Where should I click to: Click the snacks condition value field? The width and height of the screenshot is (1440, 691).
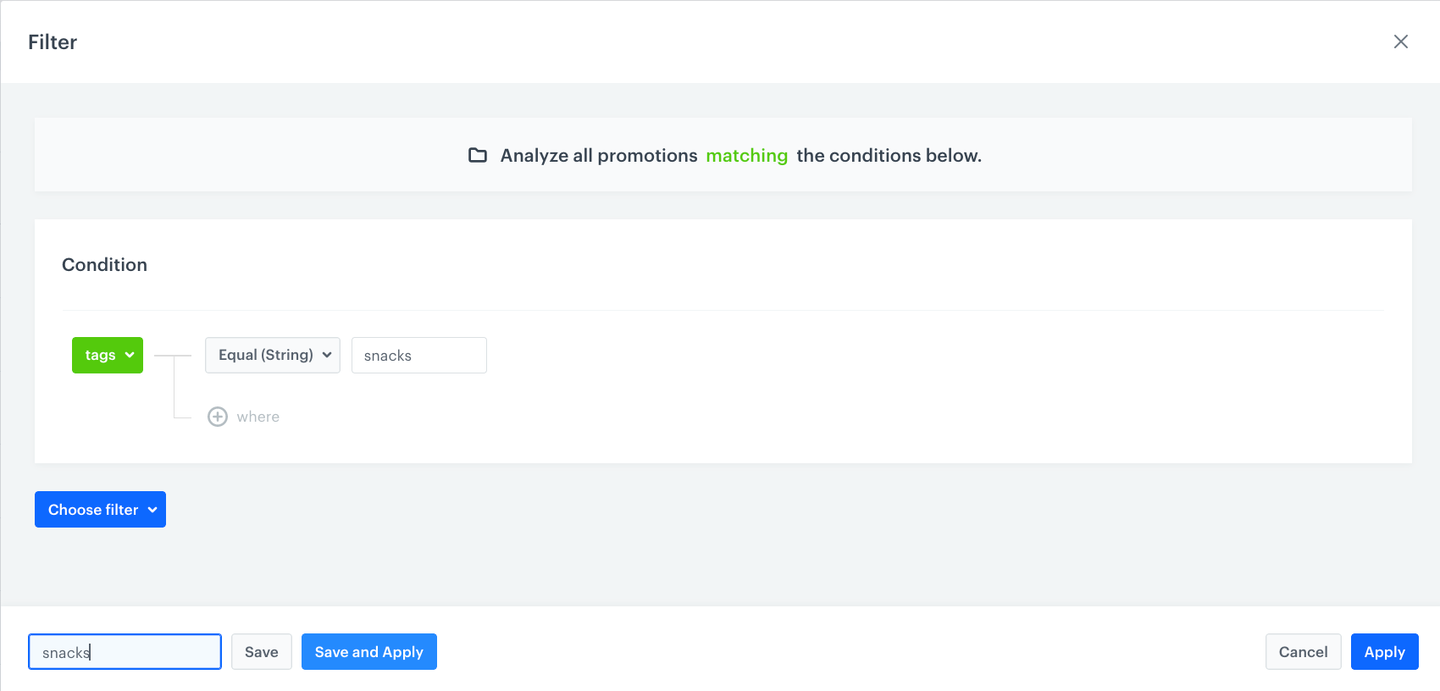tap(418, 355)
